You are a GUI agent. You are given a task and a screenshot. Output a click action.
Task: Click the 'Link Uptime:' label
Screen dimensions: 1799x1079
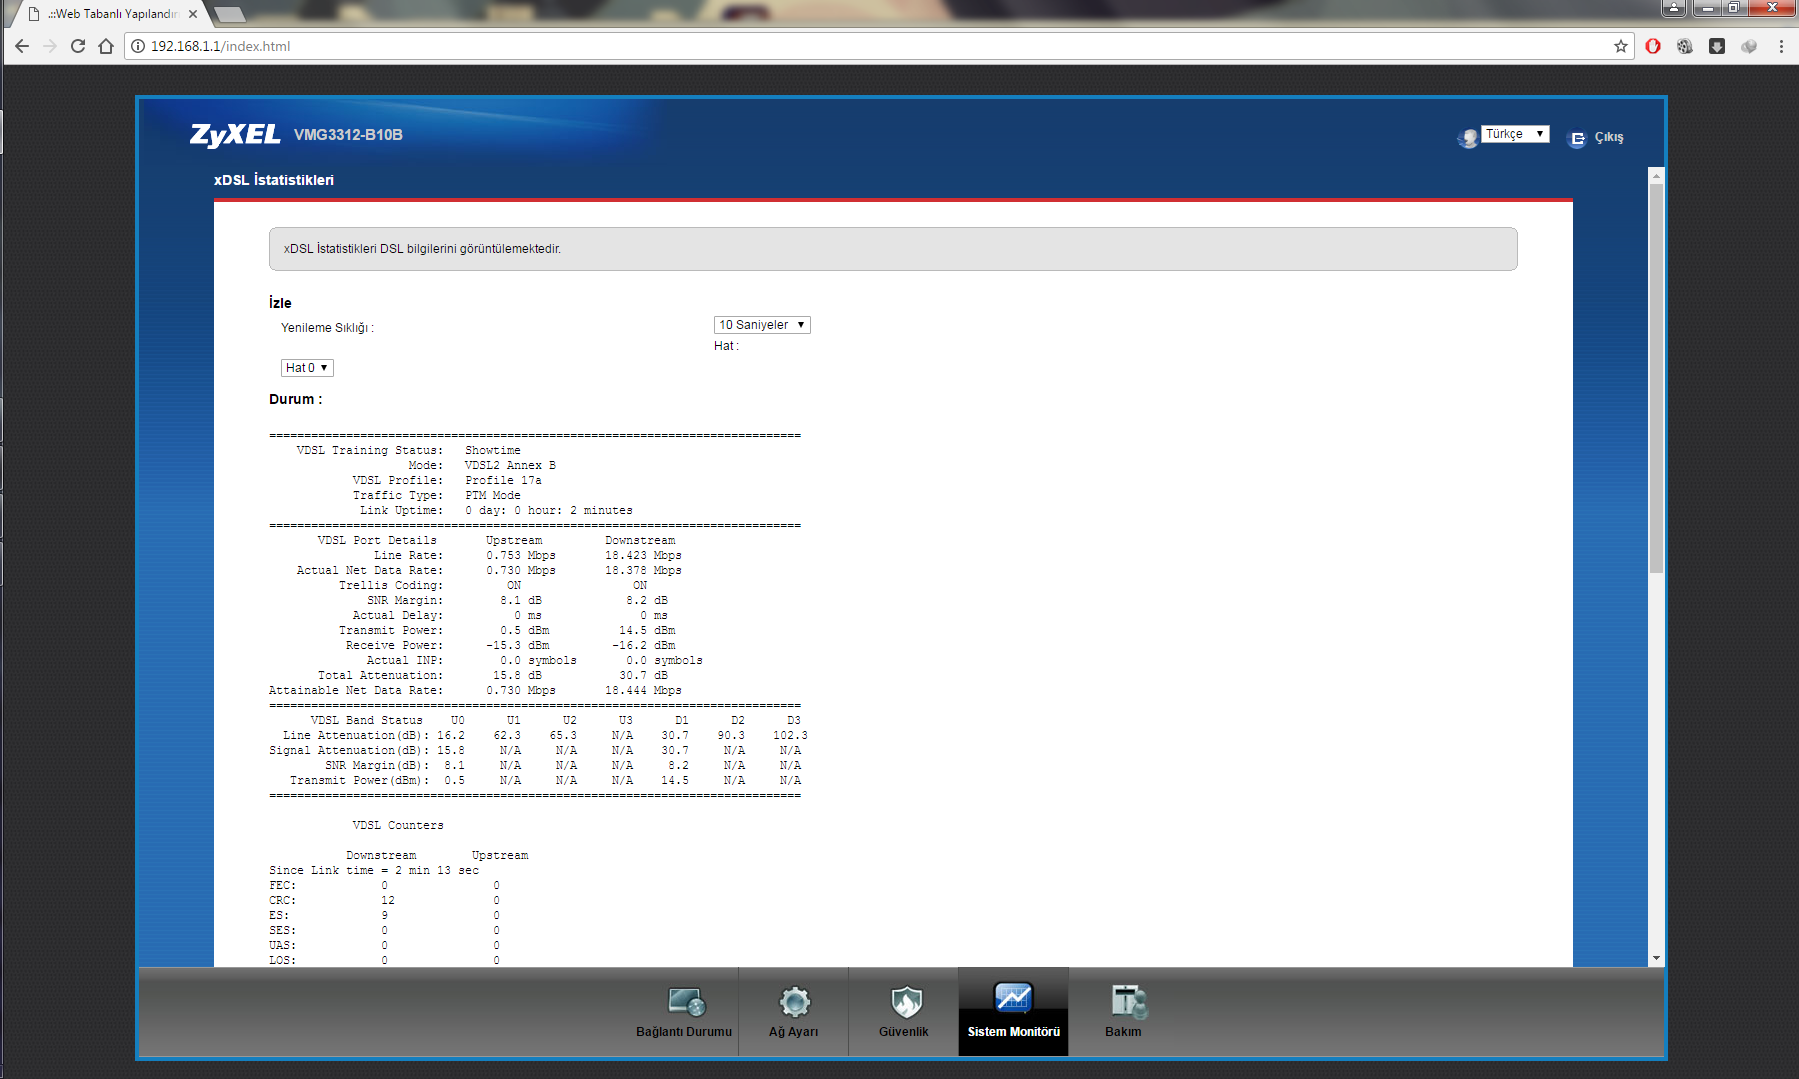401,511
